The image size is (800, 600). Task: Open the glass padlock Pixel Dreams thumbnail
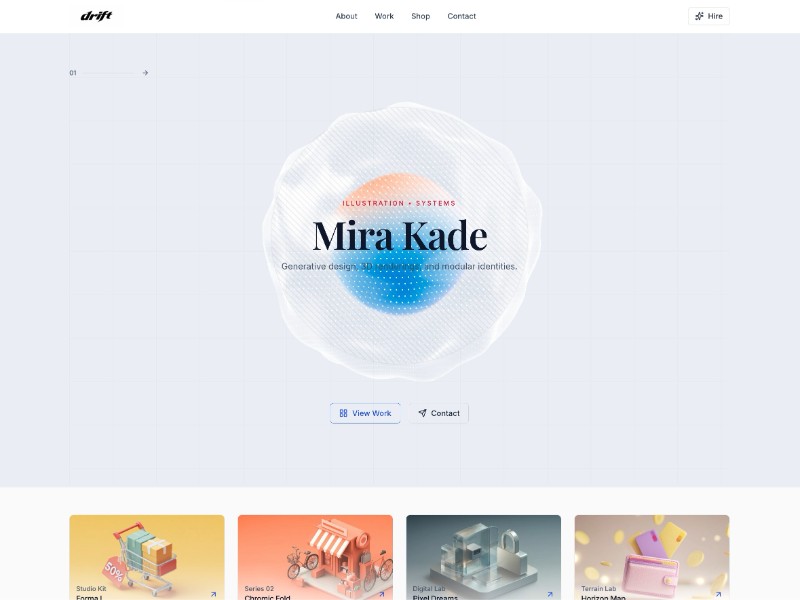(x=484, y=558)
